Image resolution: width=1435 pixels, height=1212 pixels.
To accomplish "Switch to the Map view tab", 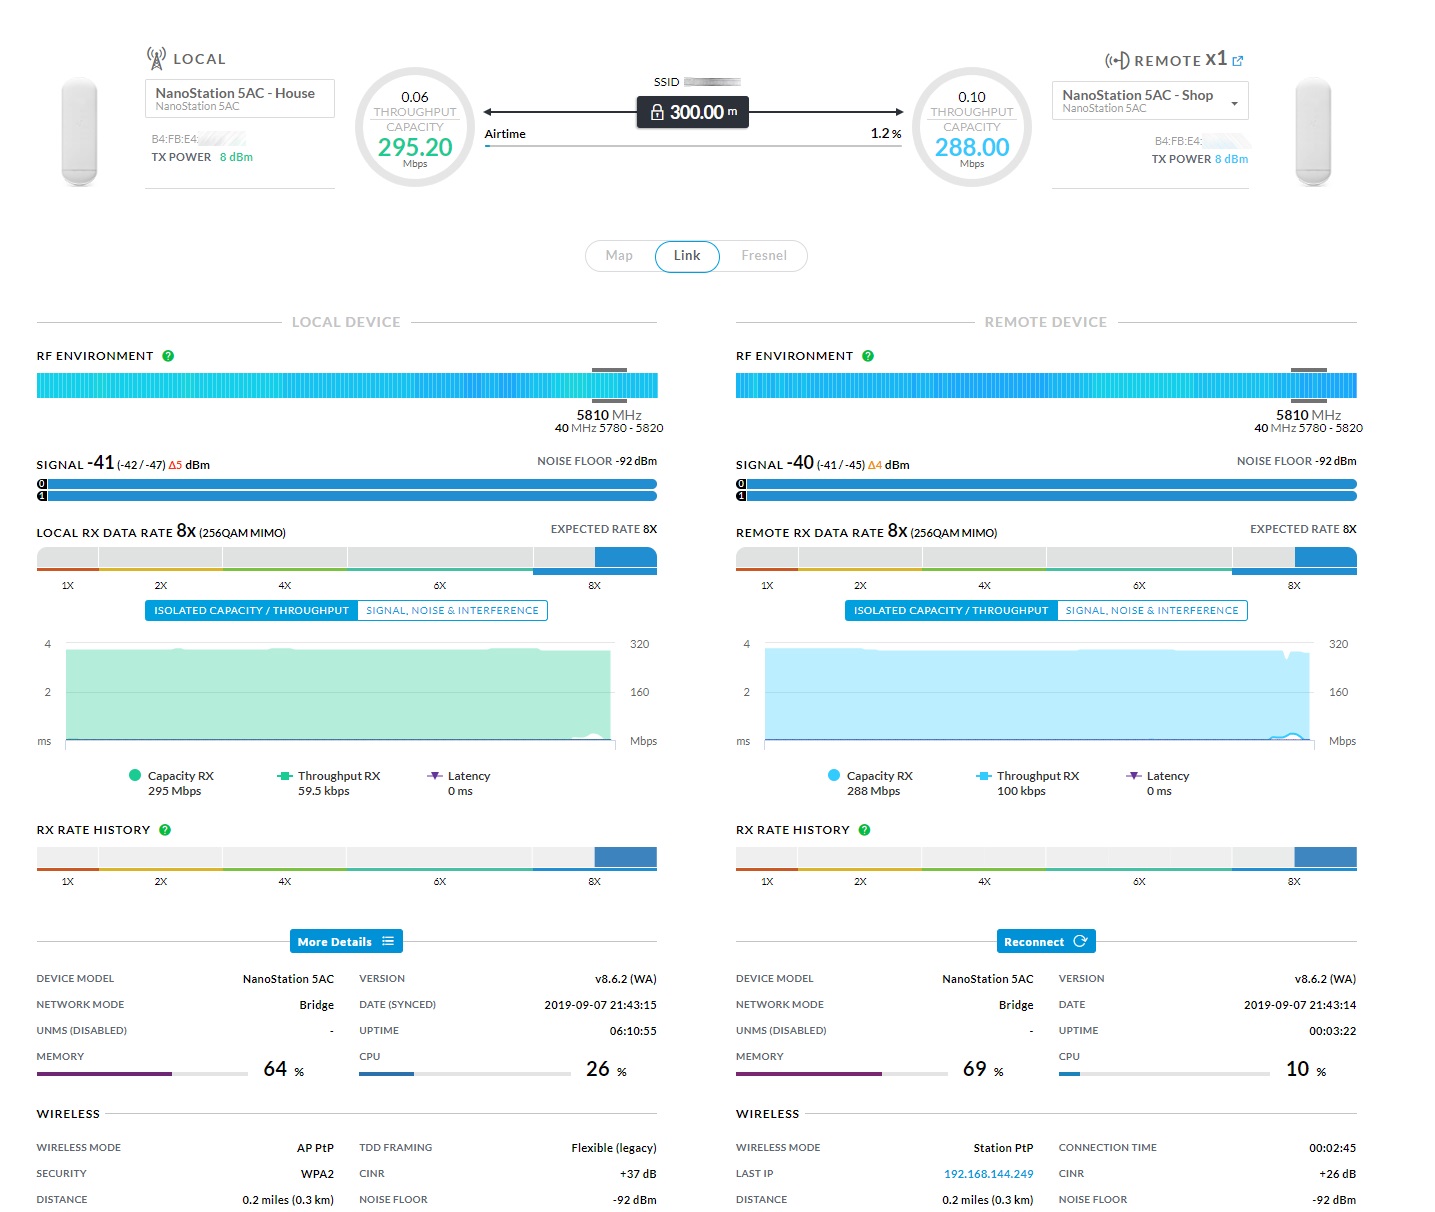I will coord(619,256).
